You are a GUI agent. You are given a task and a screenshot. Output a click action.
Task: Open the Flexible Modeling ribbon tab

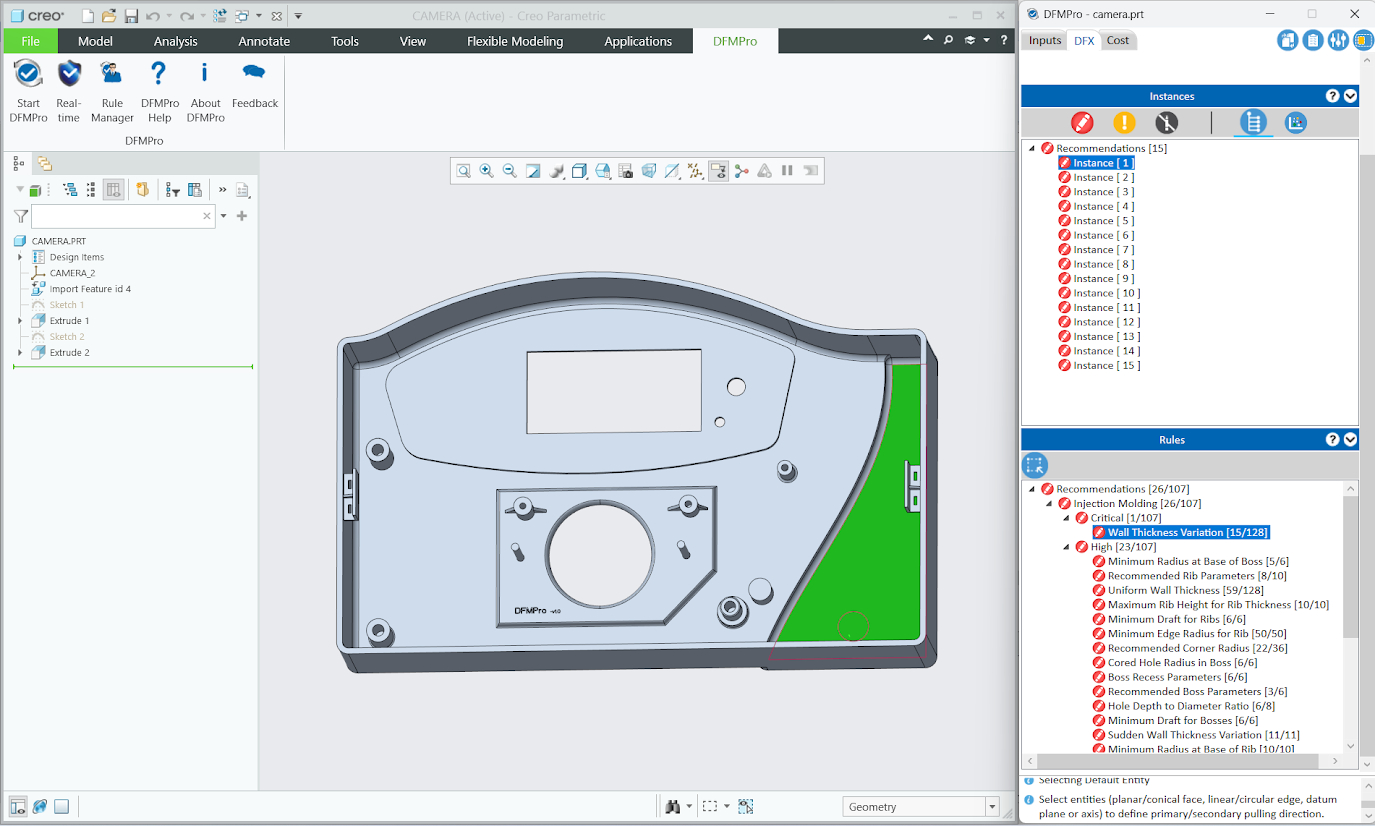pos(515,41)
